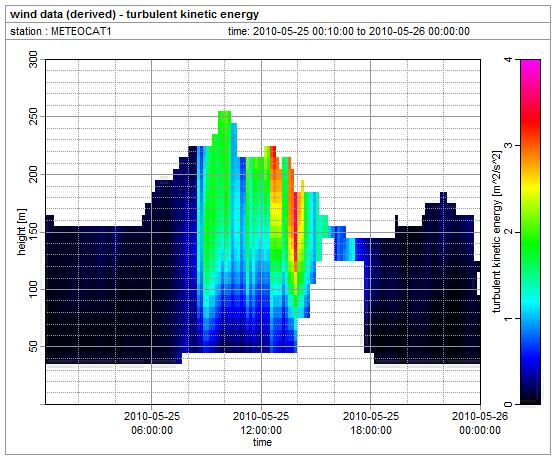Click the colorbar '3' tick label

508,146
